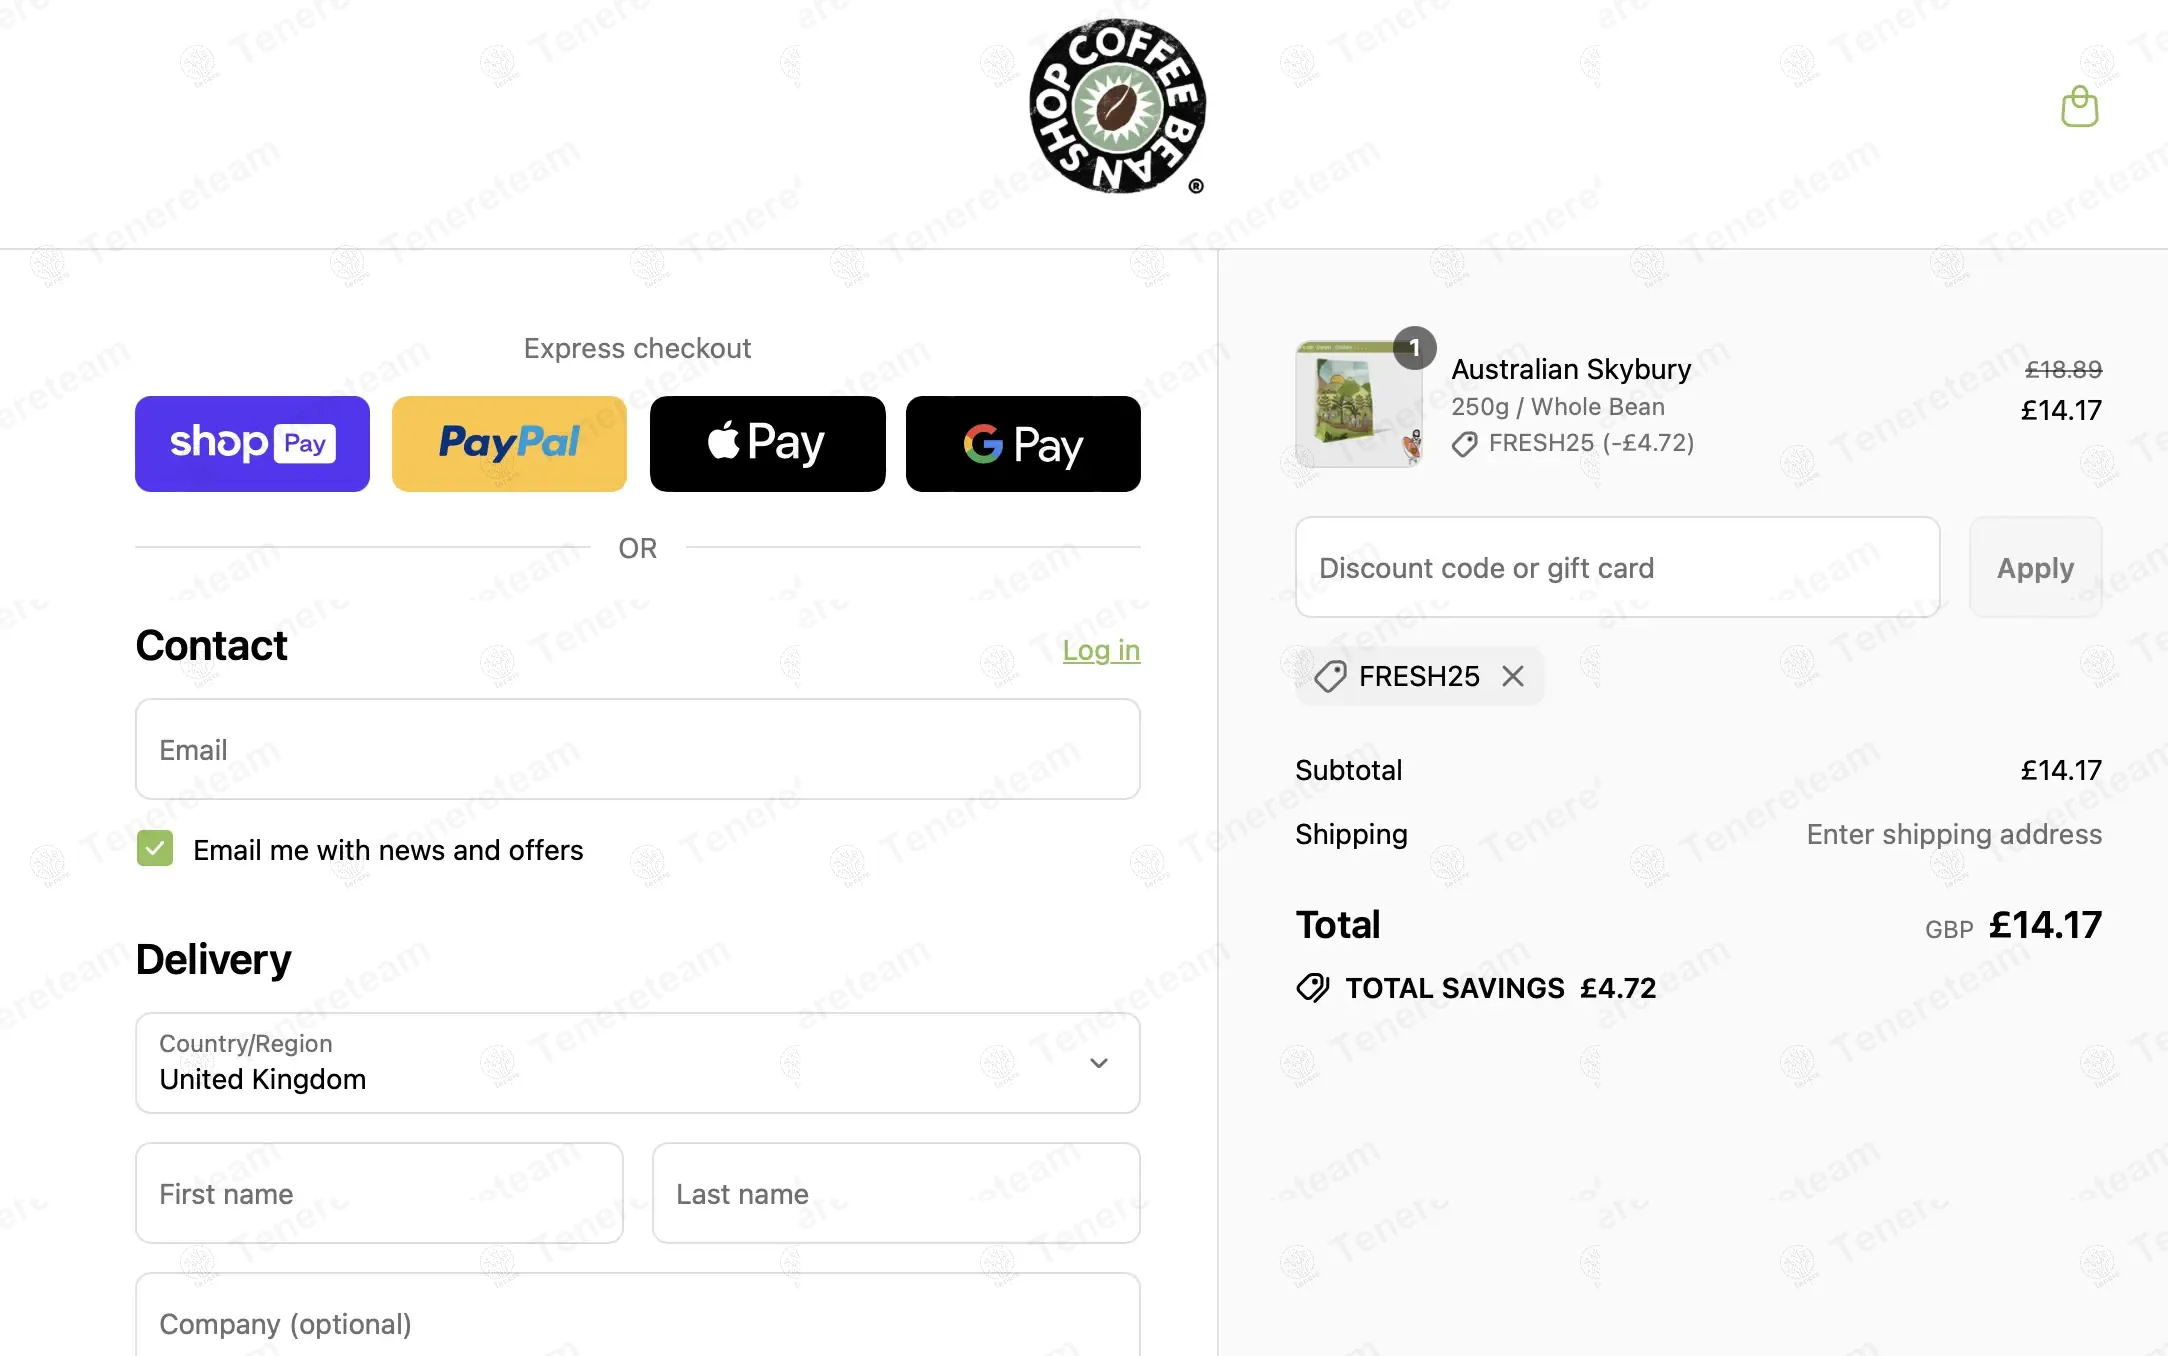Focus the Email input field
This screenshot has width=2168, height=1356.
pos(638,749)
